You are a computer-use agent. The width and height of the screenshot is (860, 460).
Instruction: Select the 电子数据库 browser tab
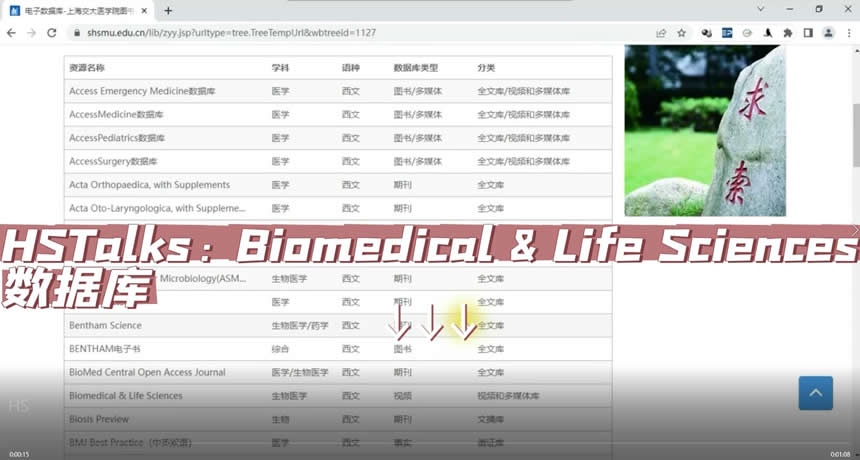(79, 10)
